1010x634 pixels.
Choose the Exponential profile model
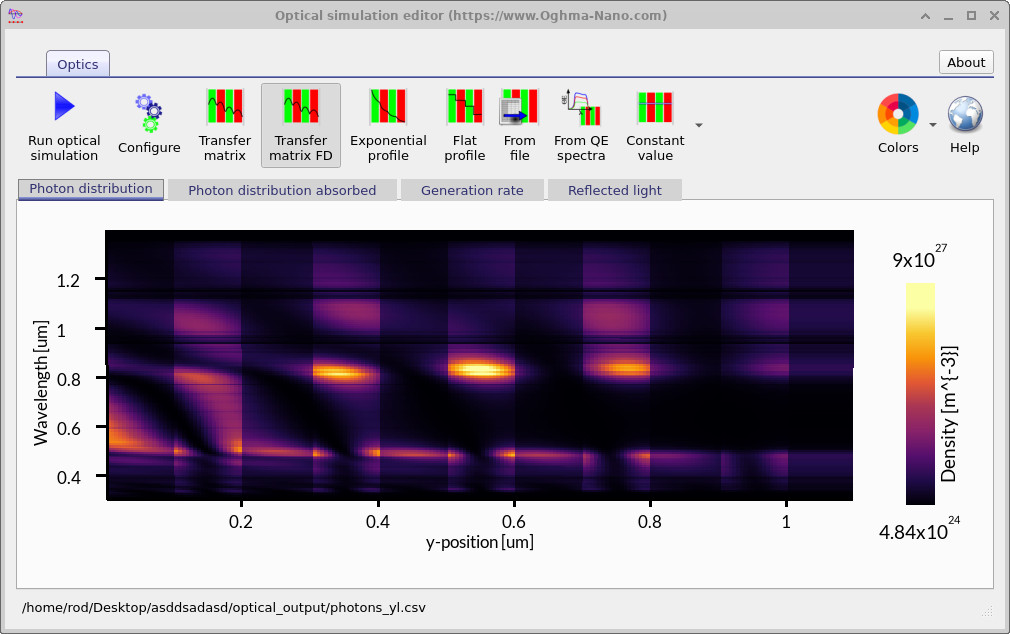click(x=388, y=125)
